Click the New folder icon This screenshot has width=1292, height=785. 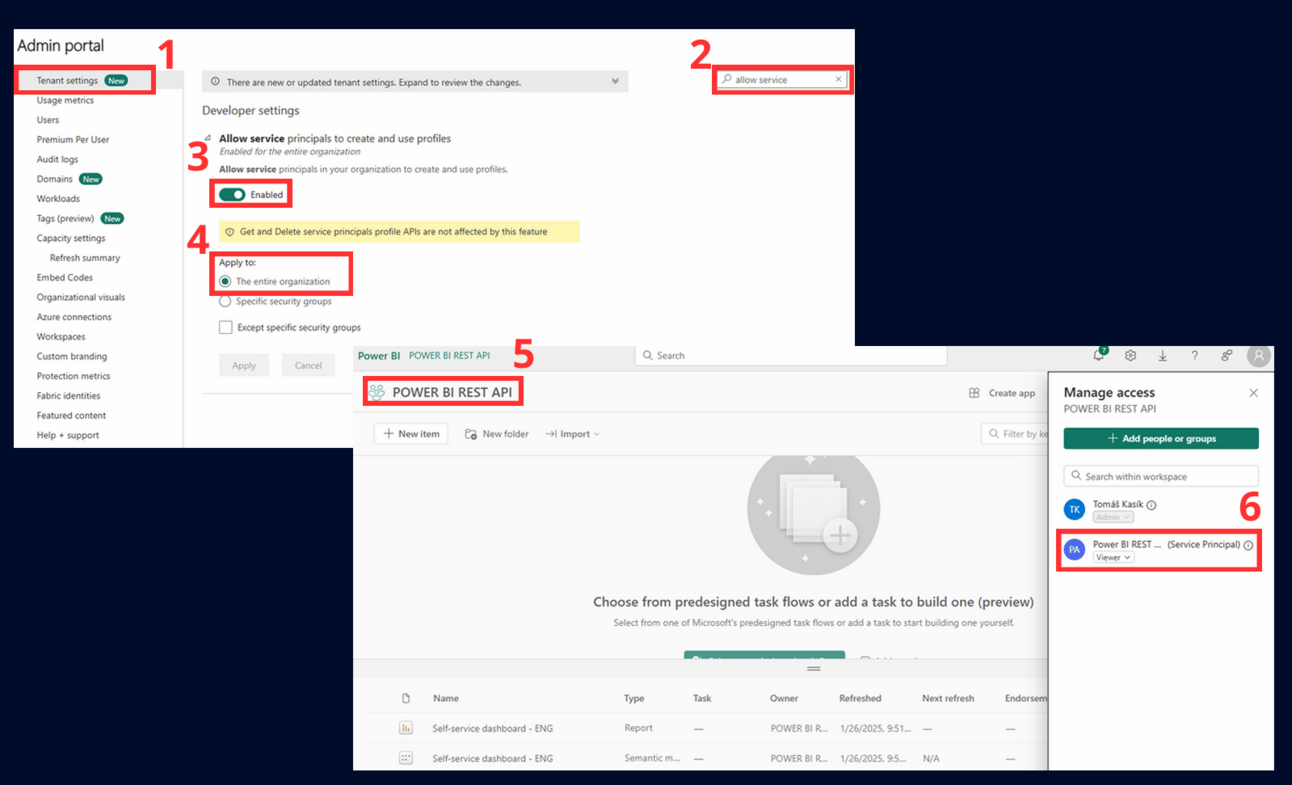(471, 434)
